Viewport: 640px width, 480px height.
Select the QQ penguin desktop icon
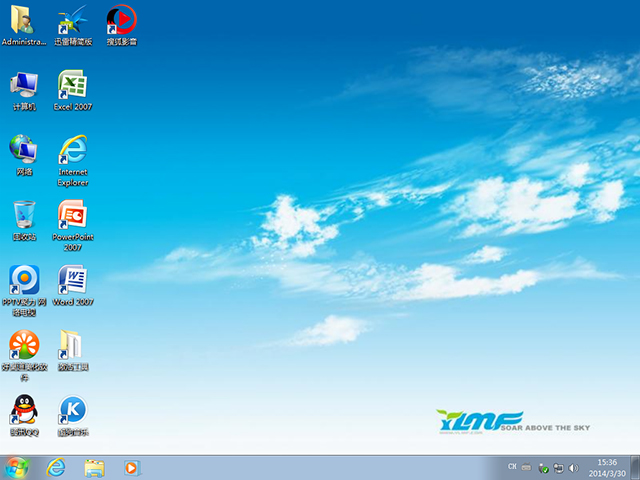[x=24, y=411]
